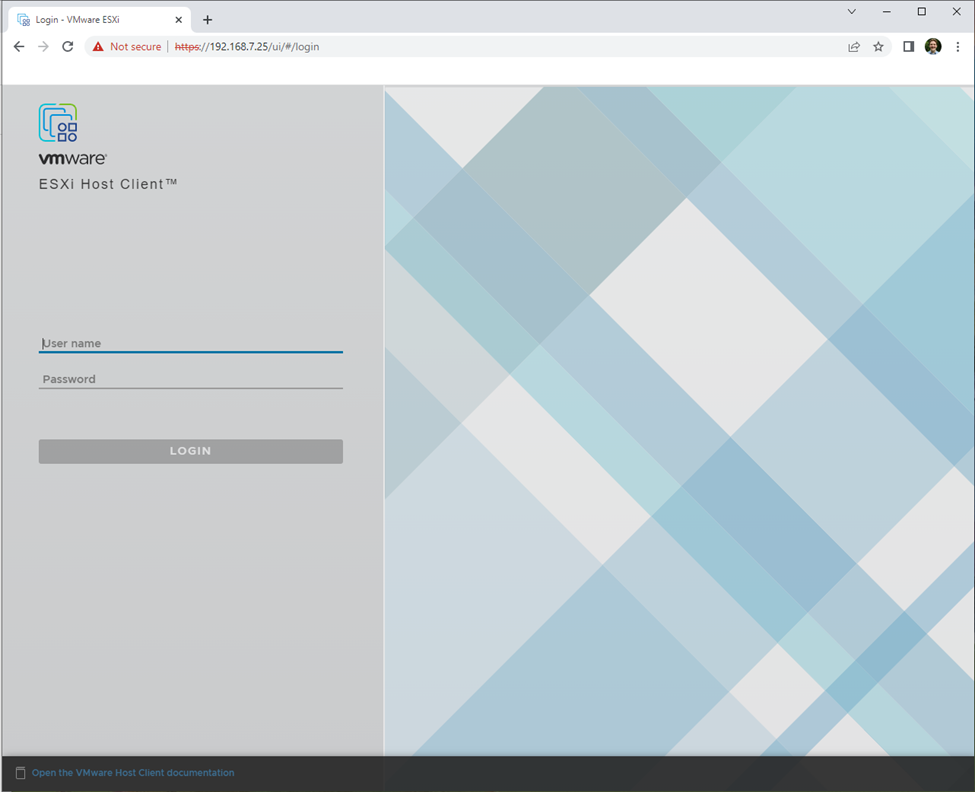Open the VMware Host Client documentation link

(133, 773)
